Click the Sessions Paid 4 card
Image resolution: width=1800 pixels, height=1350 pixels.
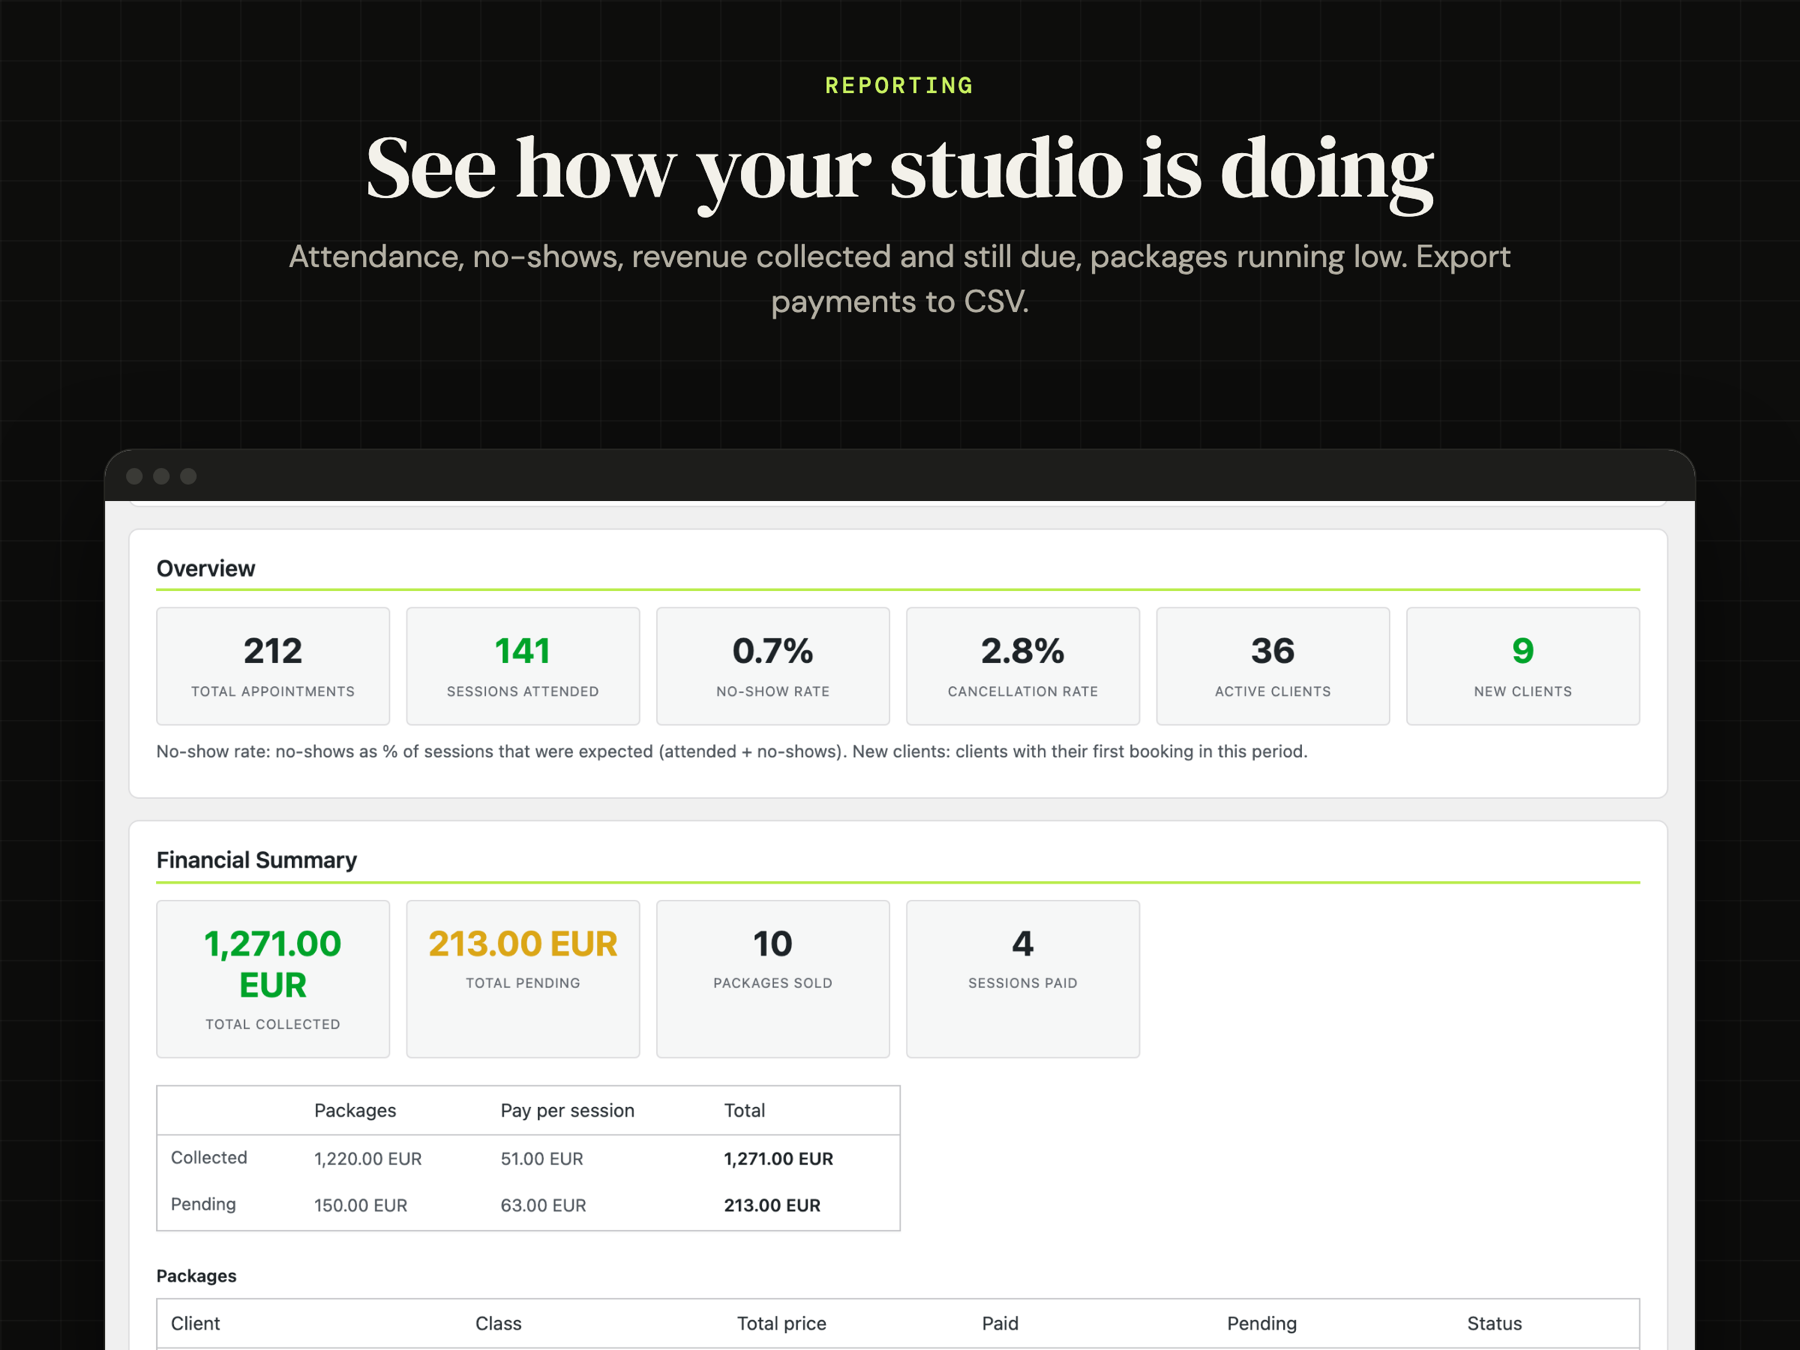1023,979
